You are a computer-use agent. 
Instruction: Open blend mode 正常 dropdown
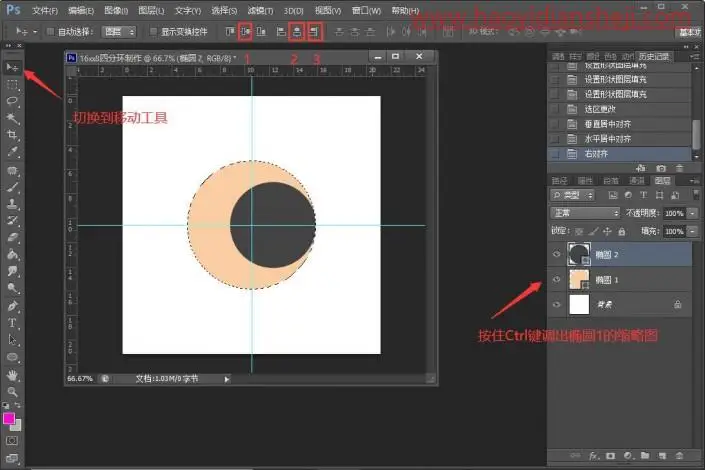(x=585, y=213)
